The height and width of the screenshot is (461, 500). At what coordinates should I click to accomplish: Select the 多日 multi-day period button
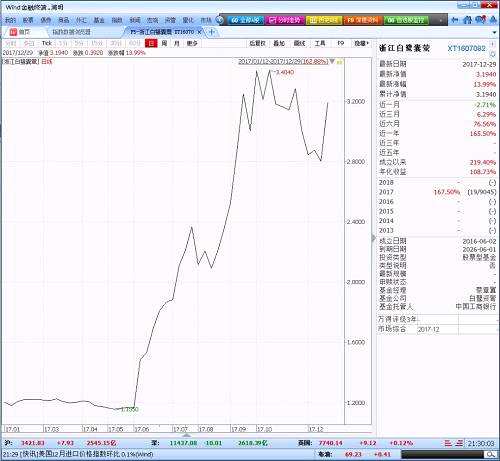click(29, 43)
